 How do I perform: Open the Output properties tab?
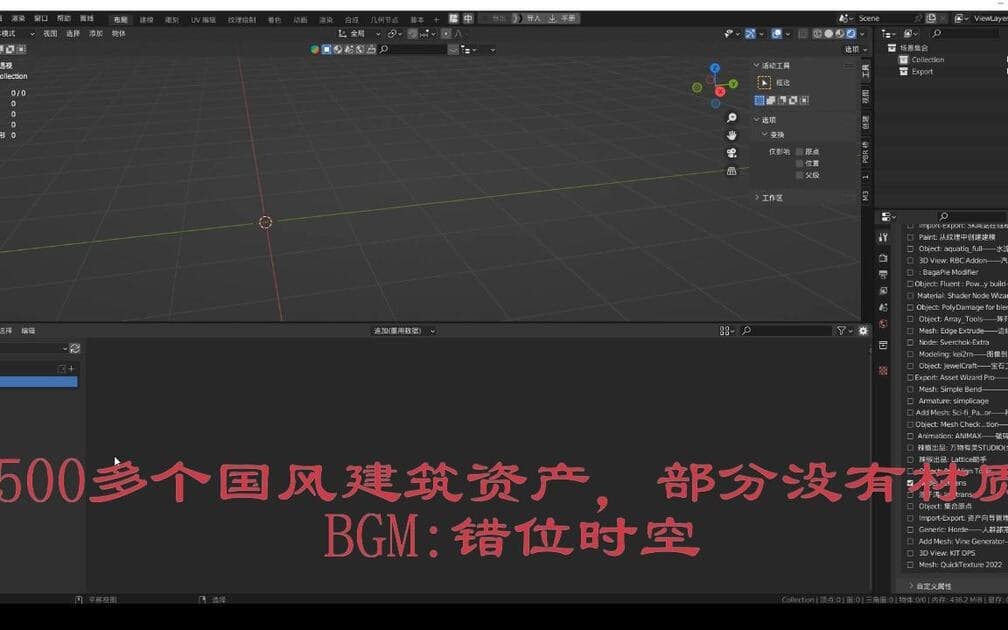[x=883, y=274]
